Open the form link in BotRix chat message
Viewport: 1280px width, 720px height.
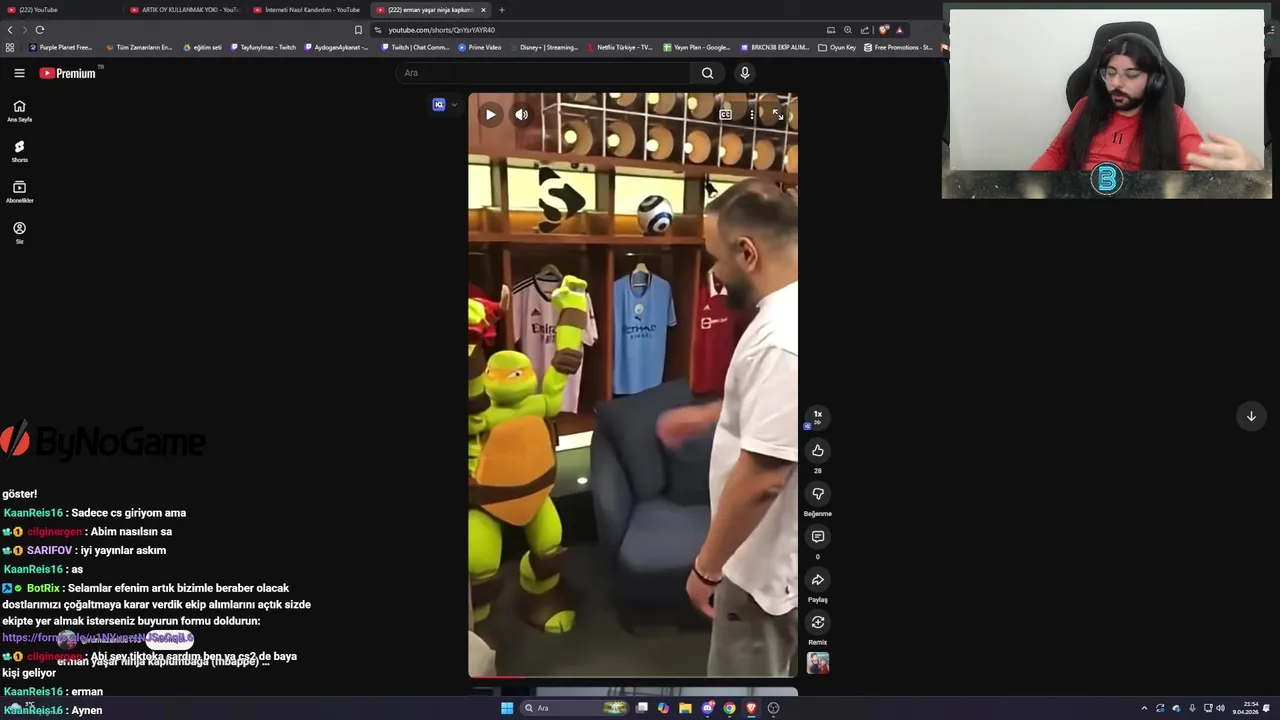[x=98, y=638]
